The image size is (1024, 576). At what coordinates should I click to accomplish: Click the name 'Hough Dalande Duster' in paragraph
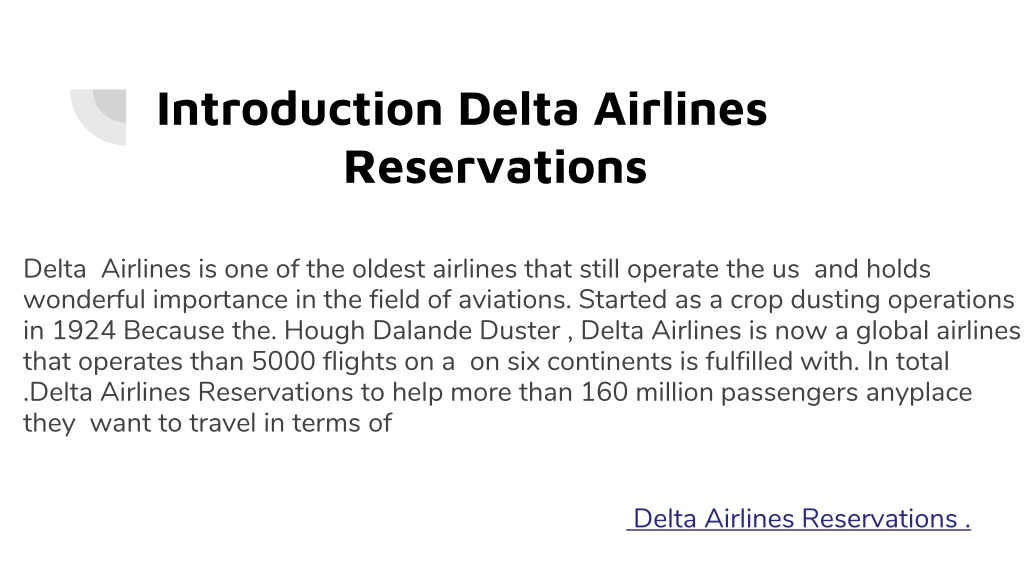point(423,330)
